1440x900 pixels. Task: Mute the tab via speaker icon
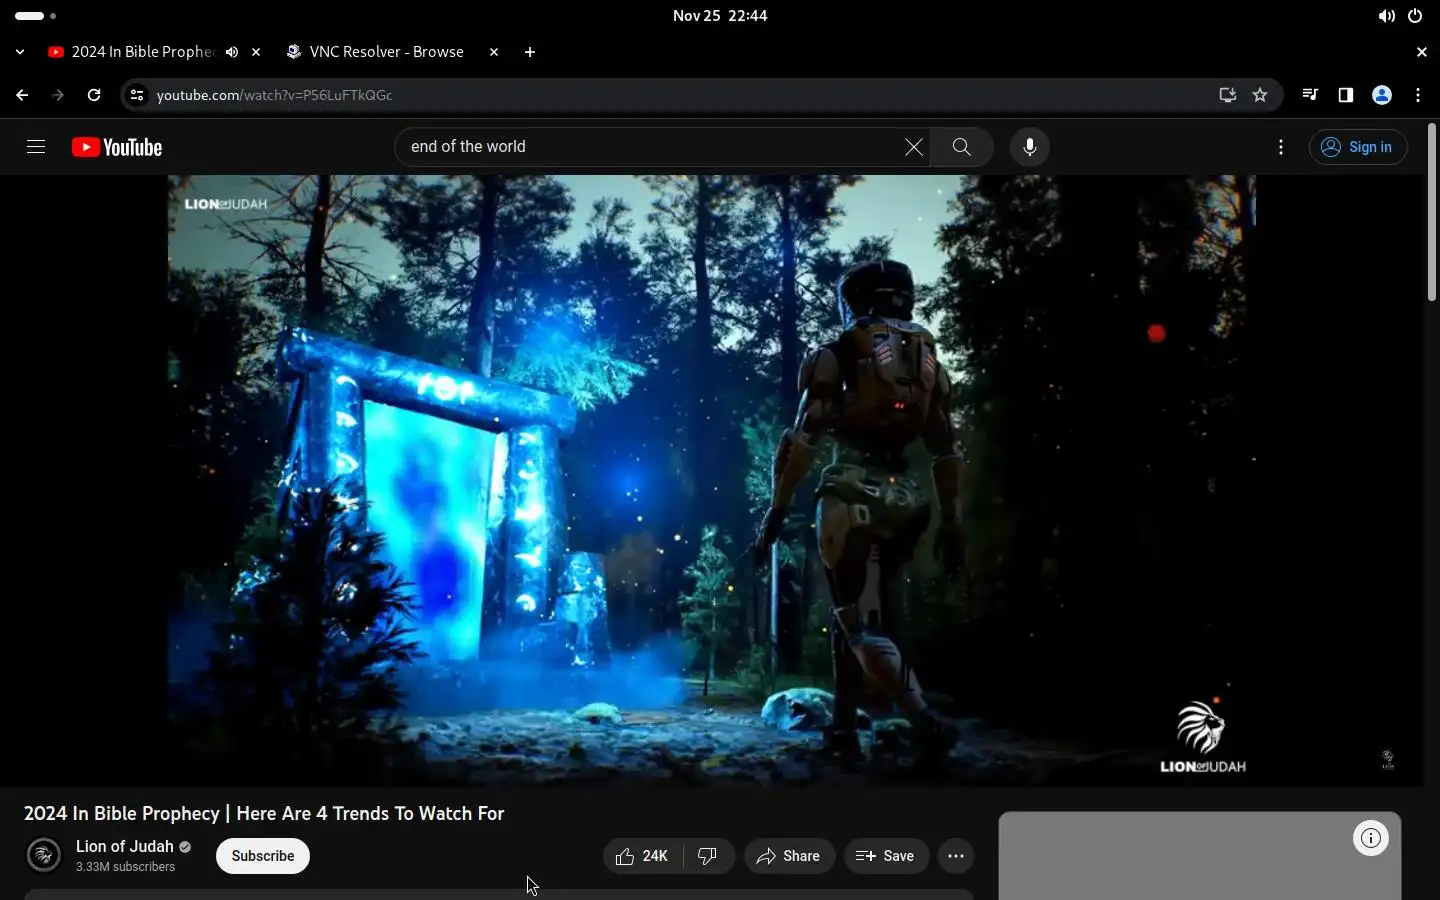click(x=232, y=52)
